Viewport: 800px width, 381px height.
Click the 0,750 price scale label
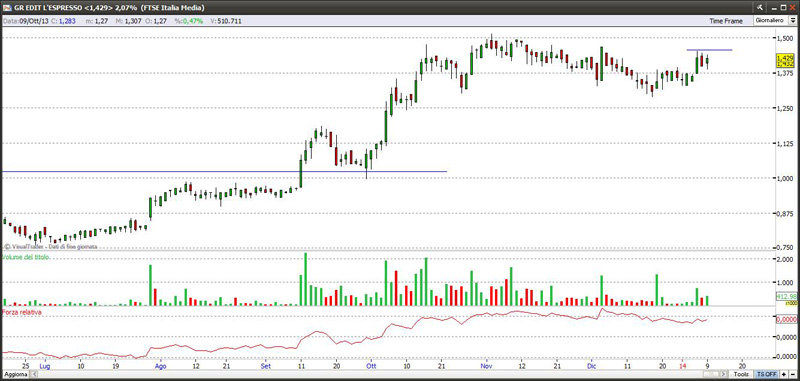tap(784, 248)
